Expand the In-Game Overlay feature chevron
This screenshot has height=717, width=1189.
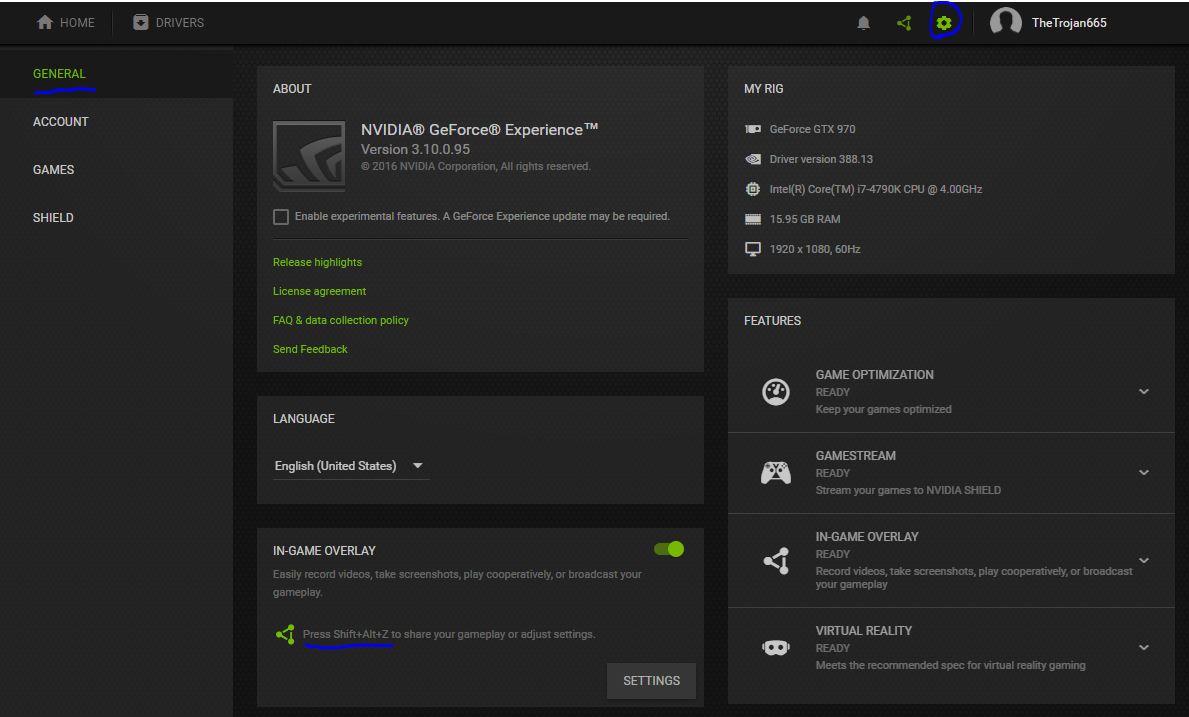(x=1144, y=561)
